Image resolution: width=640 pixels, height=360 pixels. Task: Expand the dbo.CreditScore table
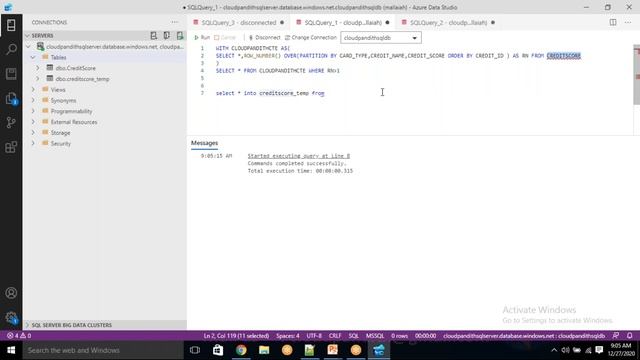(38, 68)
